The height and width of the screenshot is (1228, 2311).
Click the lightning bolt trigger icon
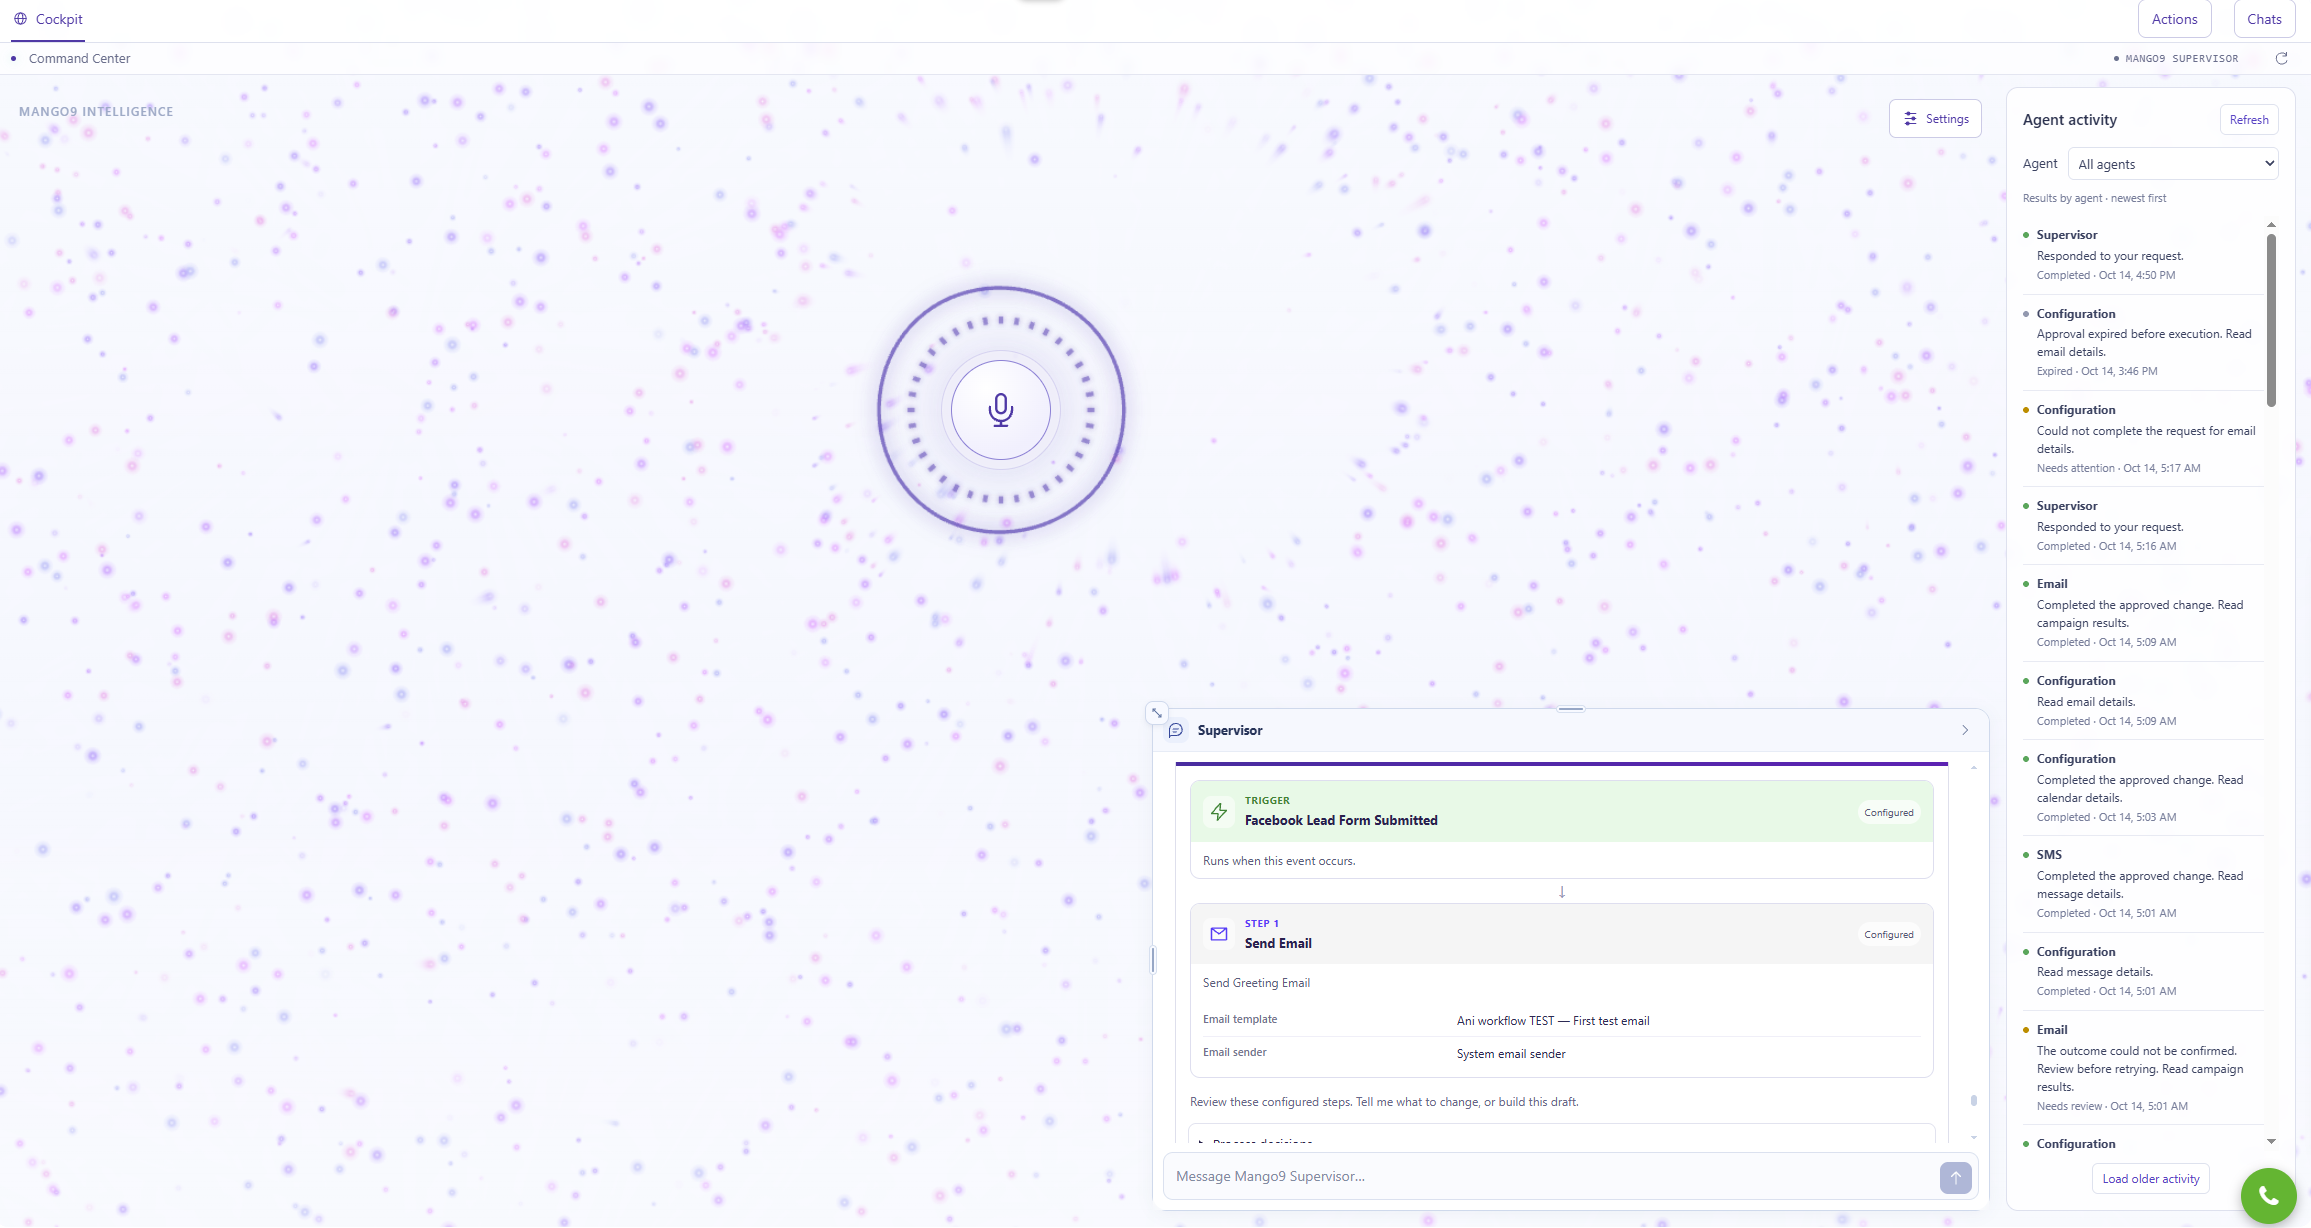click(x=1219, y=811)
